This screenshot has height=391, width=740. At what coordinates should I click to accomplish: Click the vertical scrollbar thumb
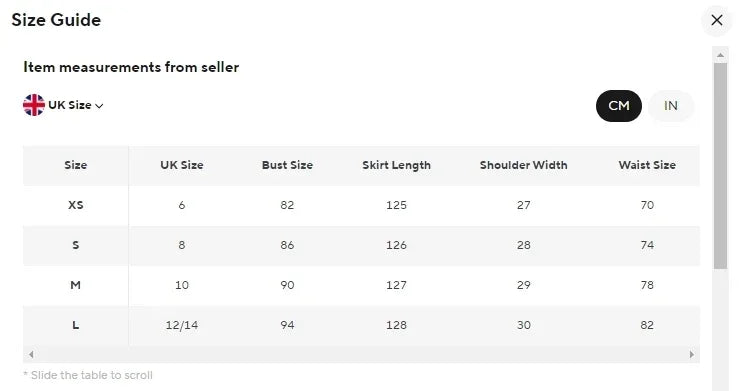(720, 166)
